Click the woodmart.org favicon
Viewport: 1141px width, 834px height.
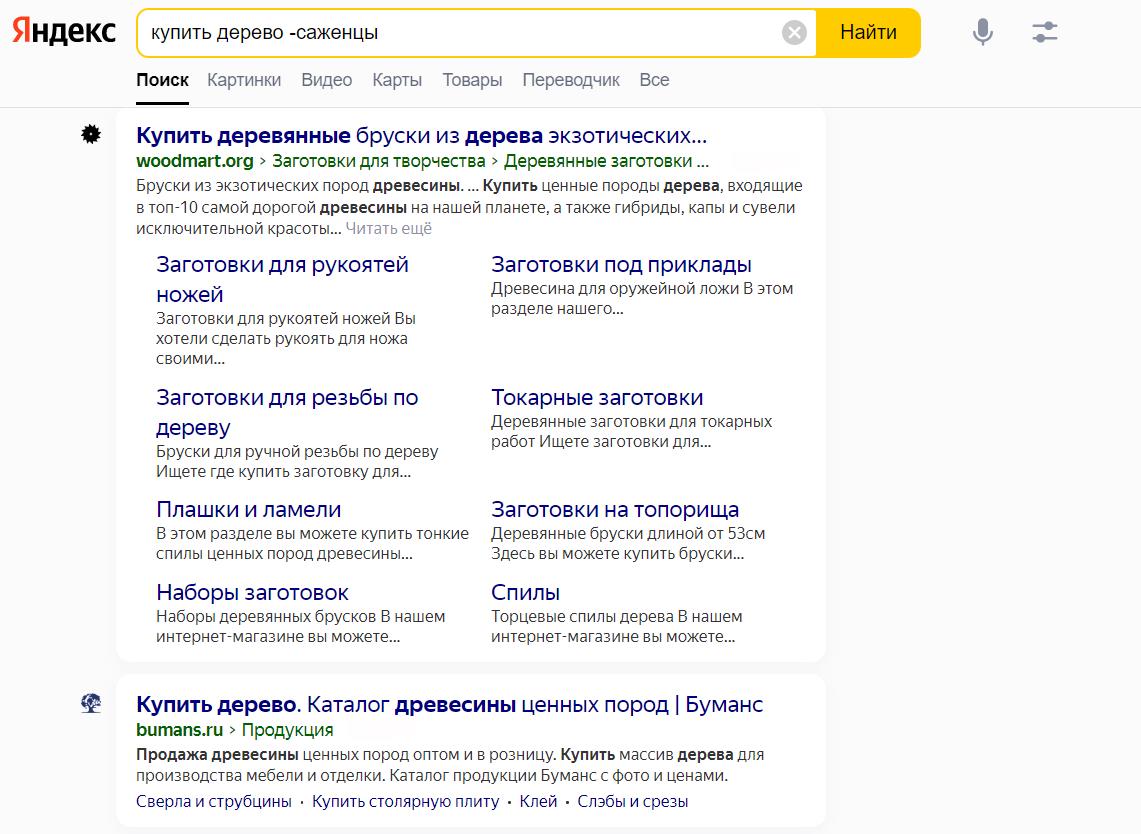[x=91, y=134]
